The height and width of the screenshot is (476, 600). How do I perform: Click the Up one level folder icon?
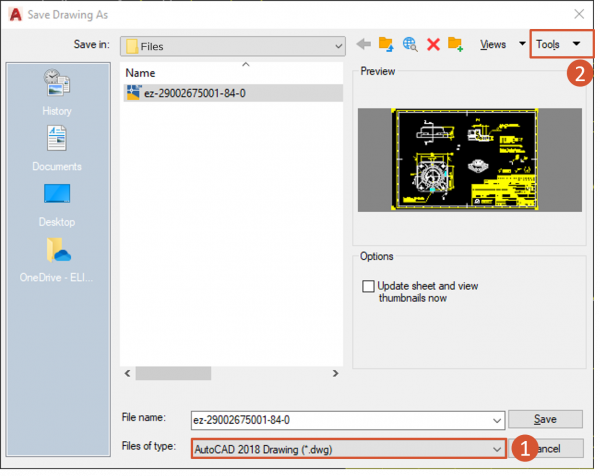tap(386, 44)
